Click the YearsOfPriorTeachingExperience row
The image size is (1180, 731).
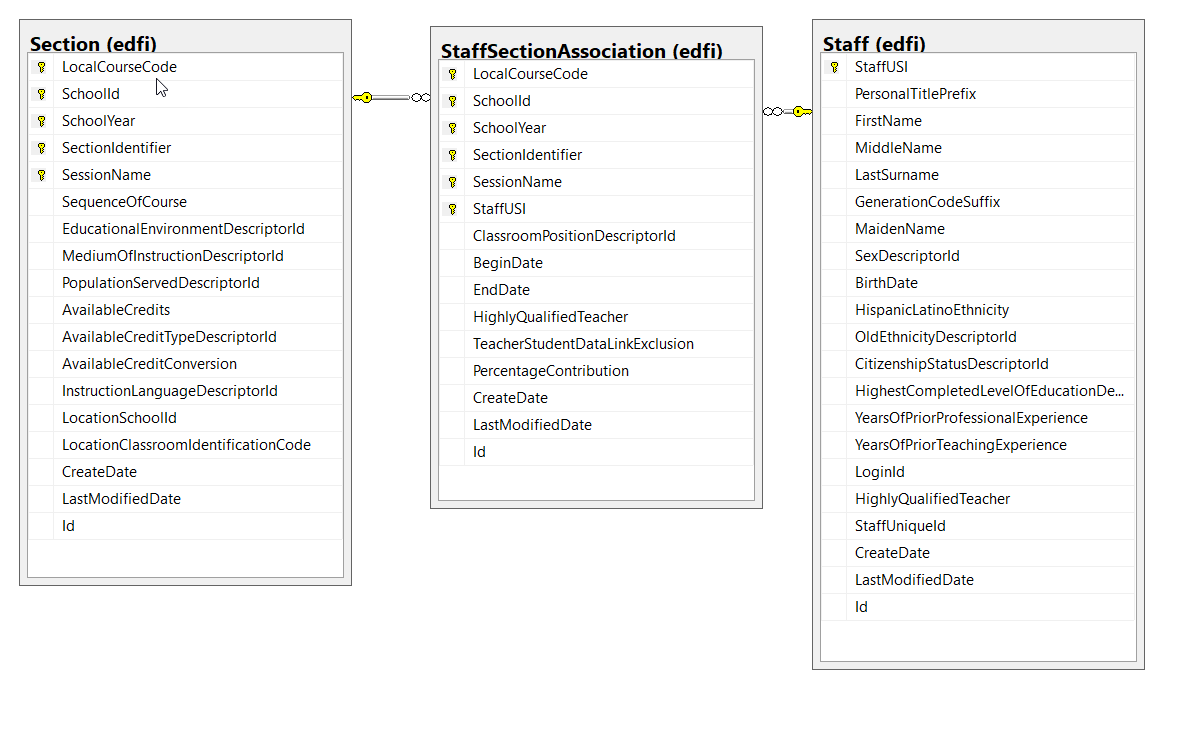(x=978, y=446)
